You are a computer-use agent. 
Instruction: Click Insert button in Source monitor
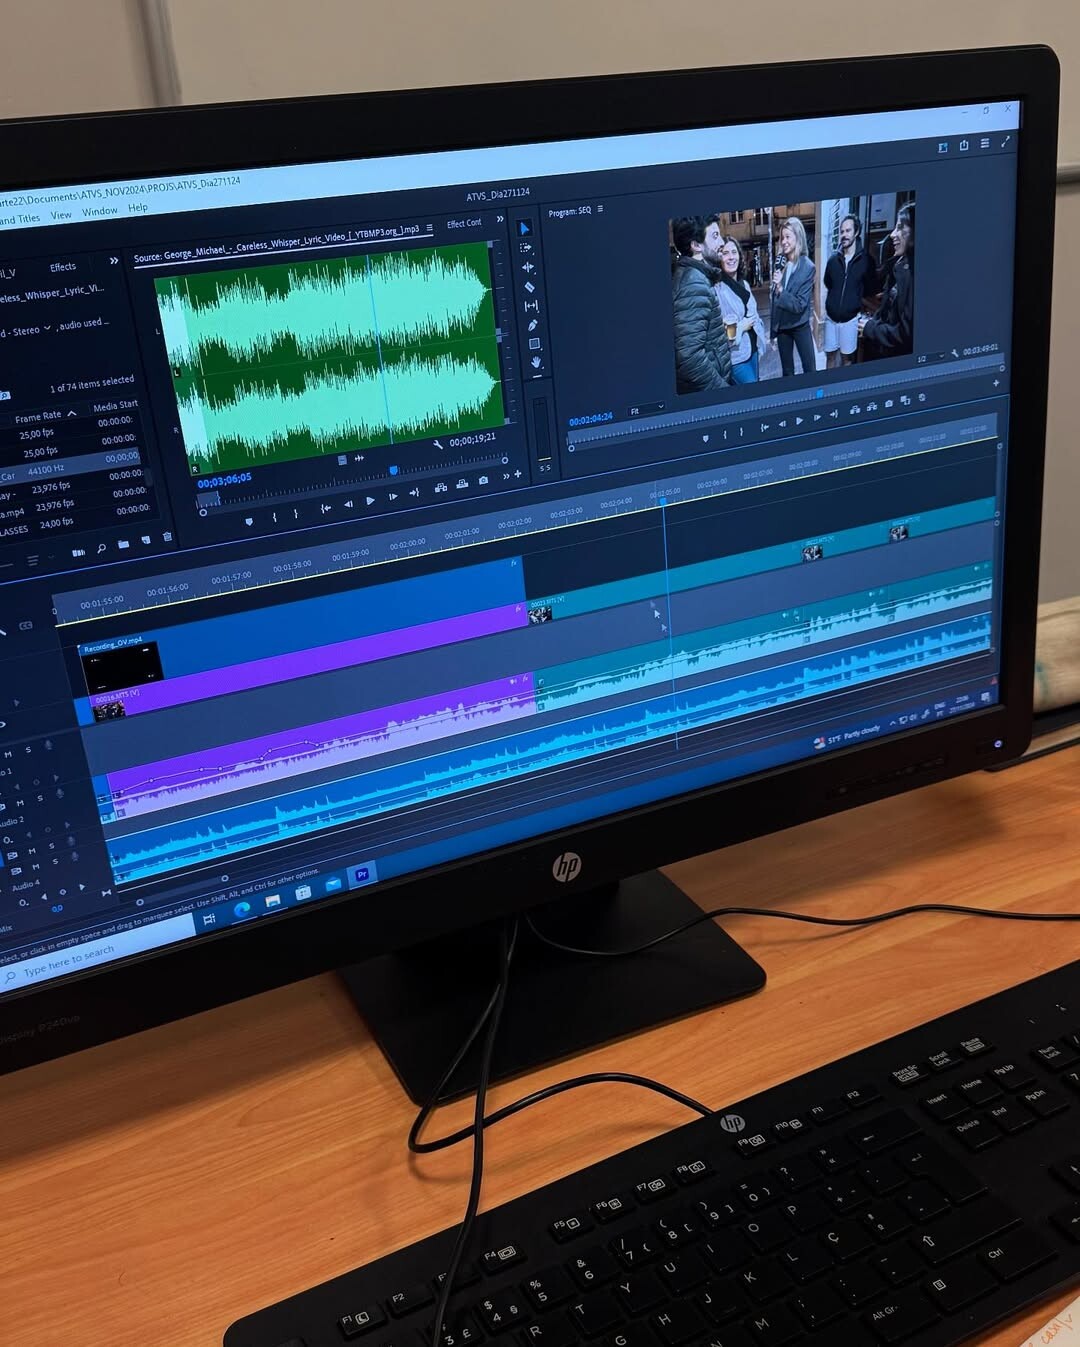[440, 488]
